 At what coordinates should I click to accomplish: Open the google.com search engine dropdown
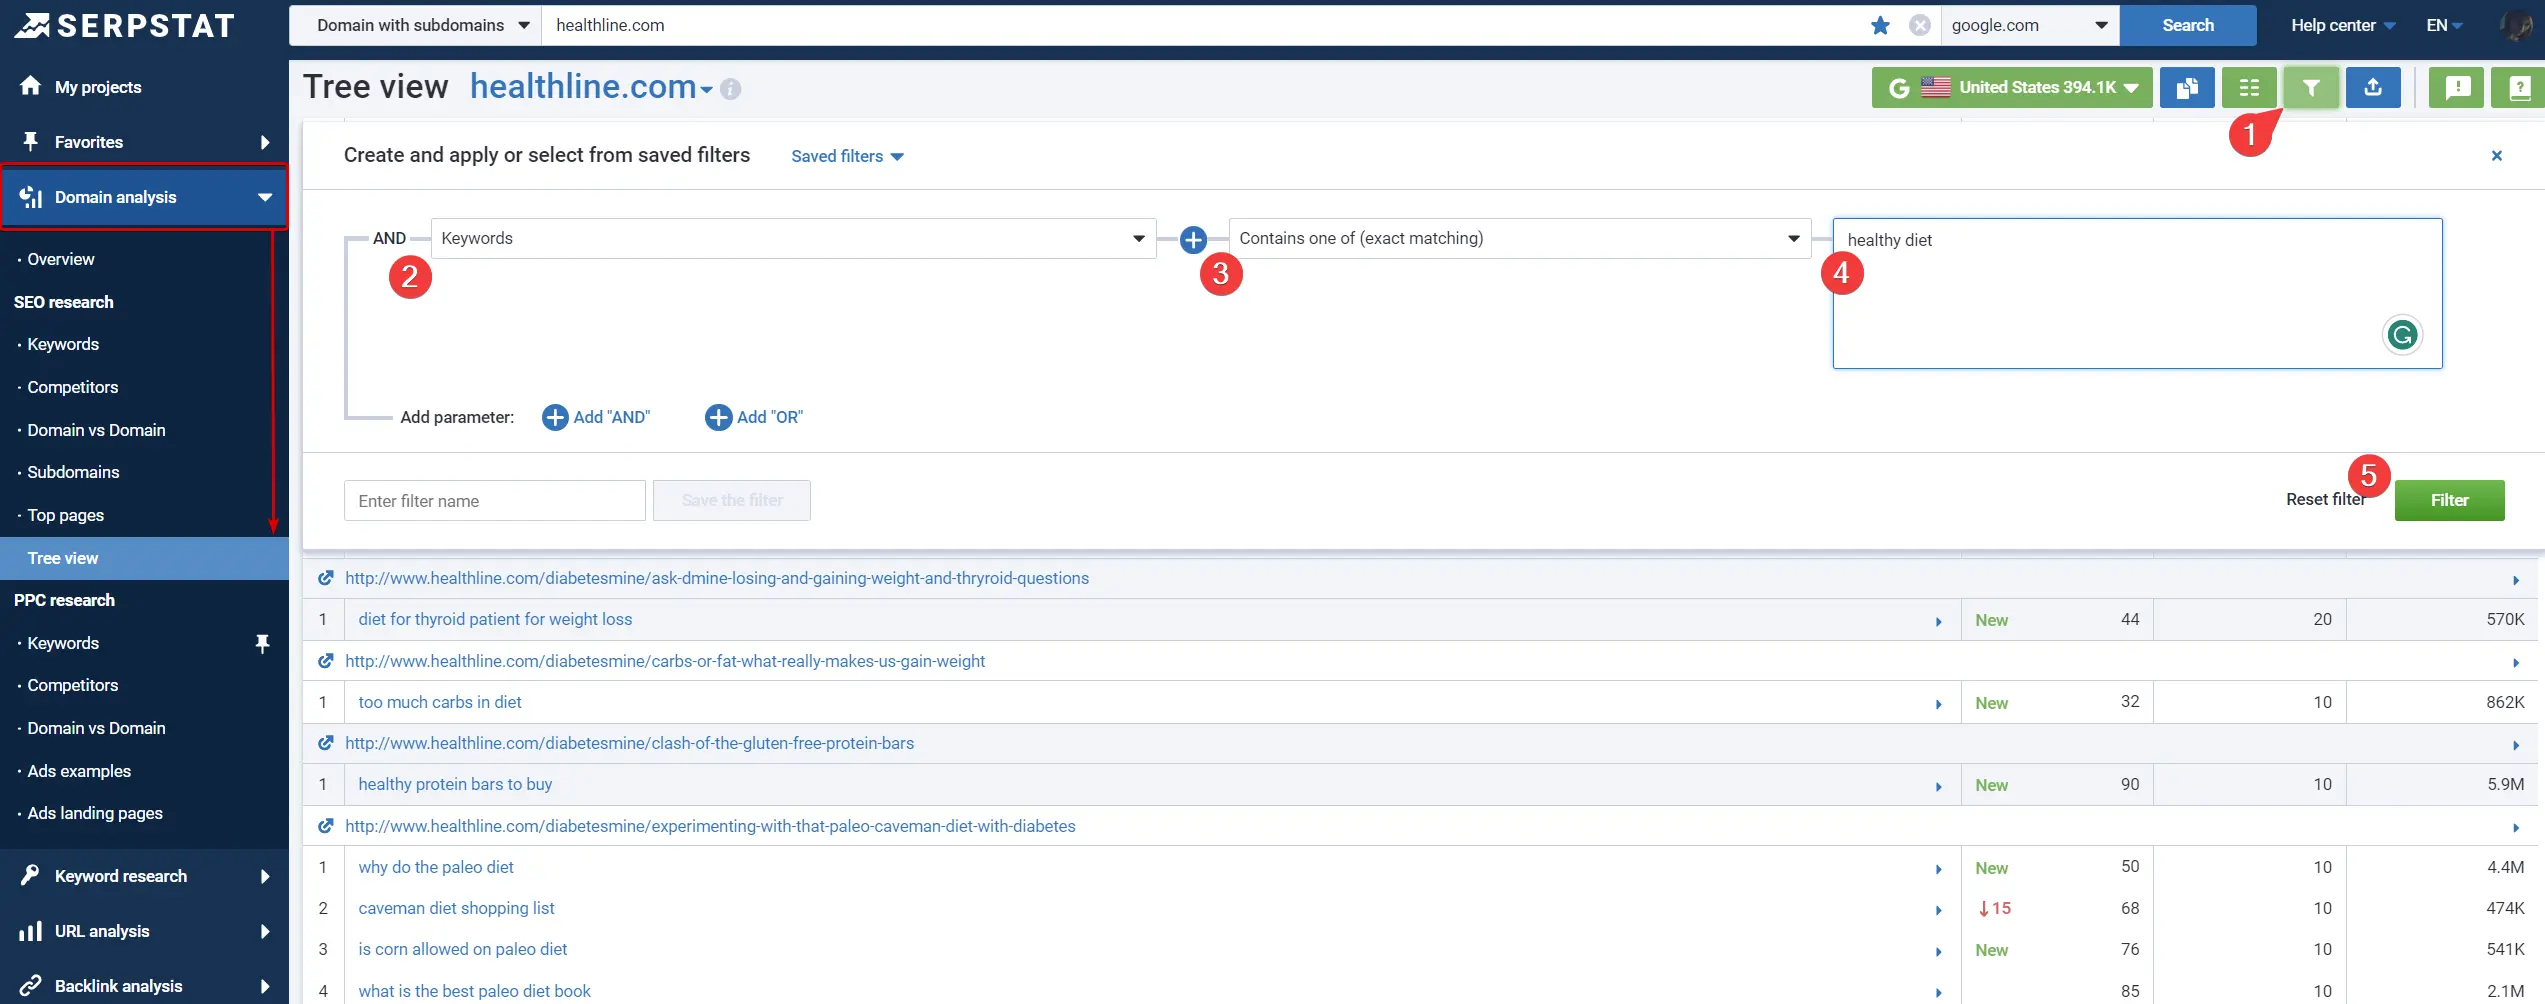pyautogui.click(x=2029, y=25)
